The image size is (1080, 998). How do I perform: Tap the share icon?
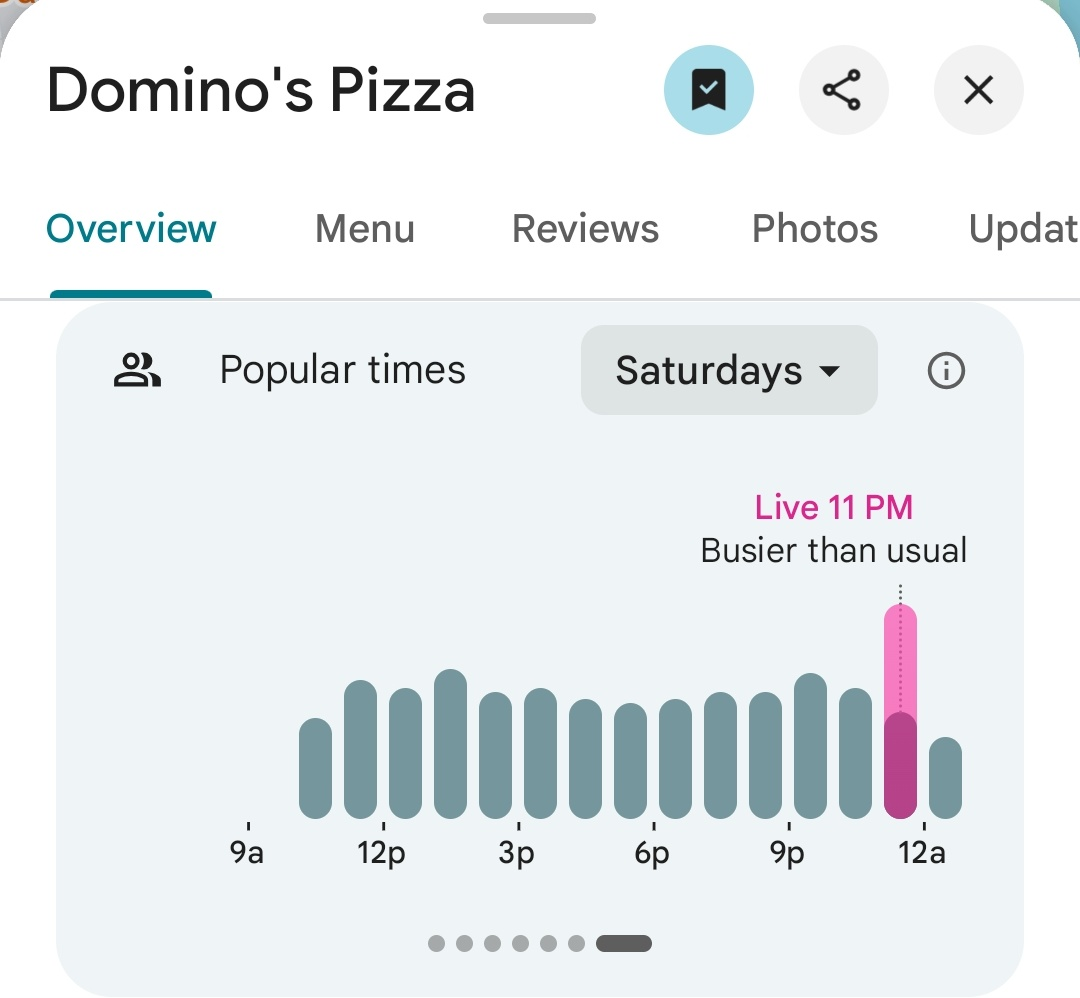843,91
